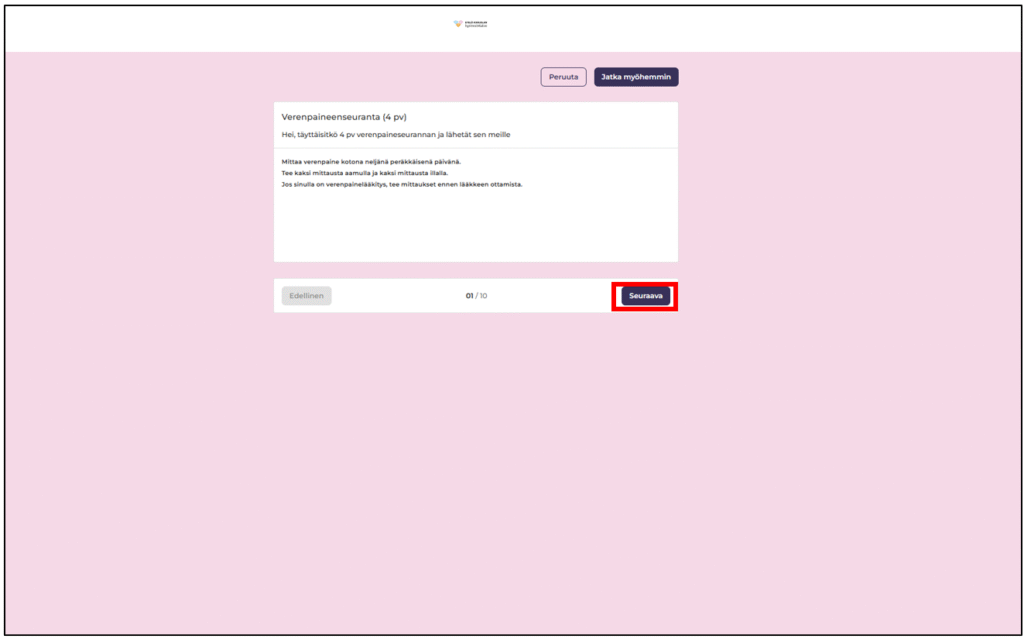Click the current page number 01
Image resolution: width=1024 pixels, height=639 pixels.
pos(469,296)
